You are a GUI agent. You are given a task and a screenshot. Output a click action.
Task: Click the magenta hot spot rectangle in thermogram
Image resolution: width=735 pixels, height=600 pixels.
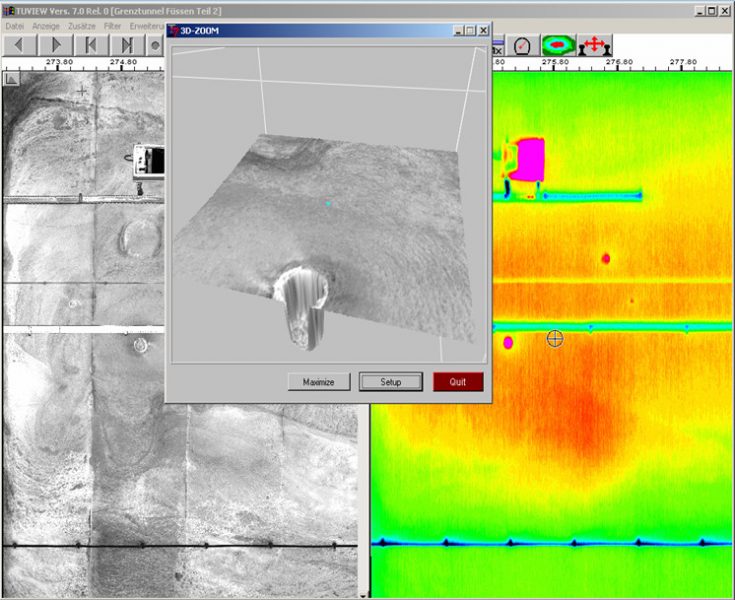pyautogui.click(x=528, y=159)
